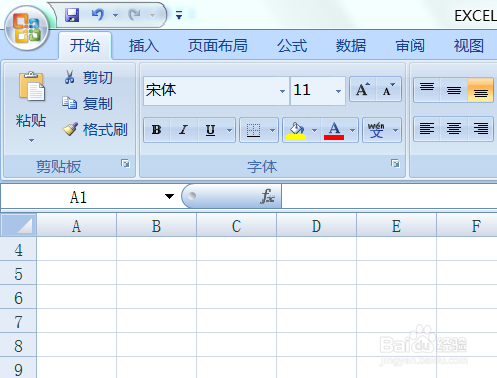Image resolution: width=497 pixels, height=378 pixels.
Task: Customize the Quick Access Toolbar
Action: 179,15
